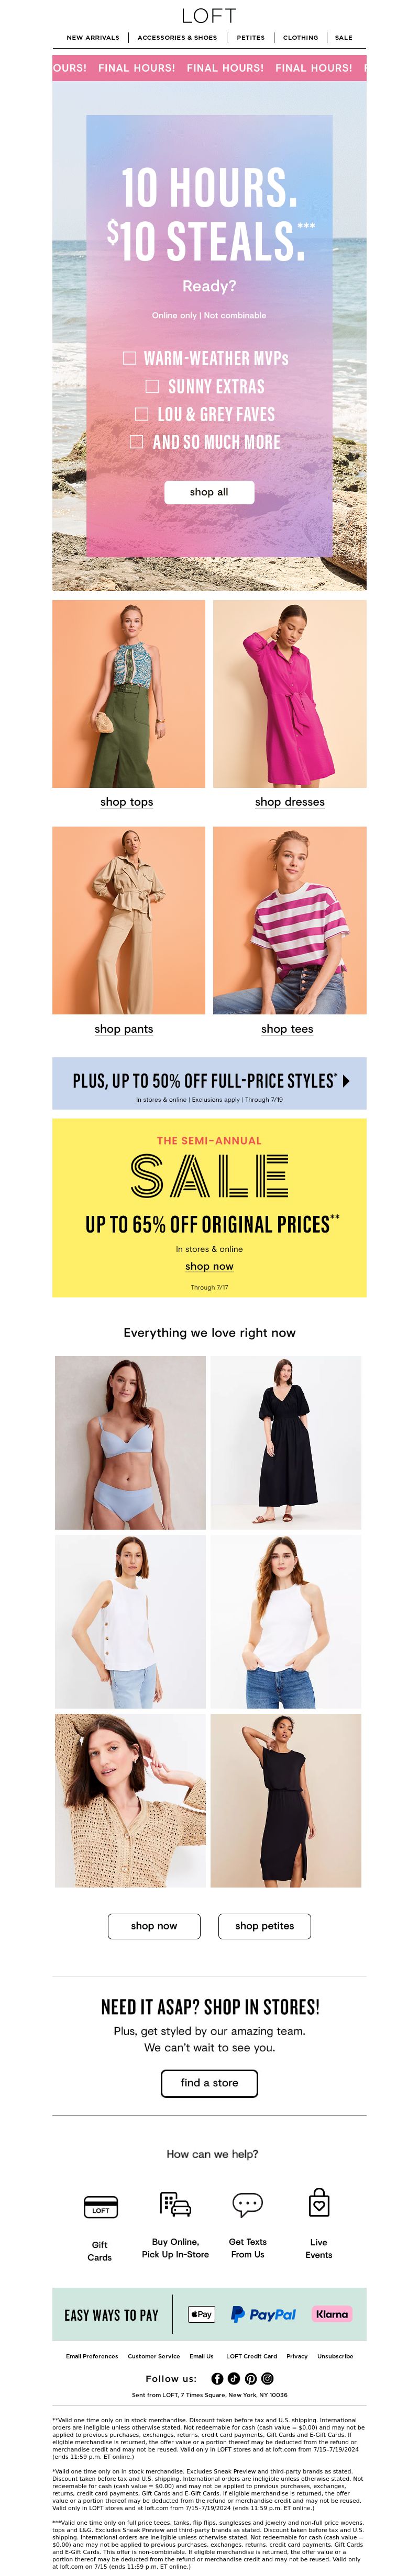Open LOFT's Pinterest icon
This screenshot has height=2576, width=419.
pyautogui.click(x=250, y=2379)
